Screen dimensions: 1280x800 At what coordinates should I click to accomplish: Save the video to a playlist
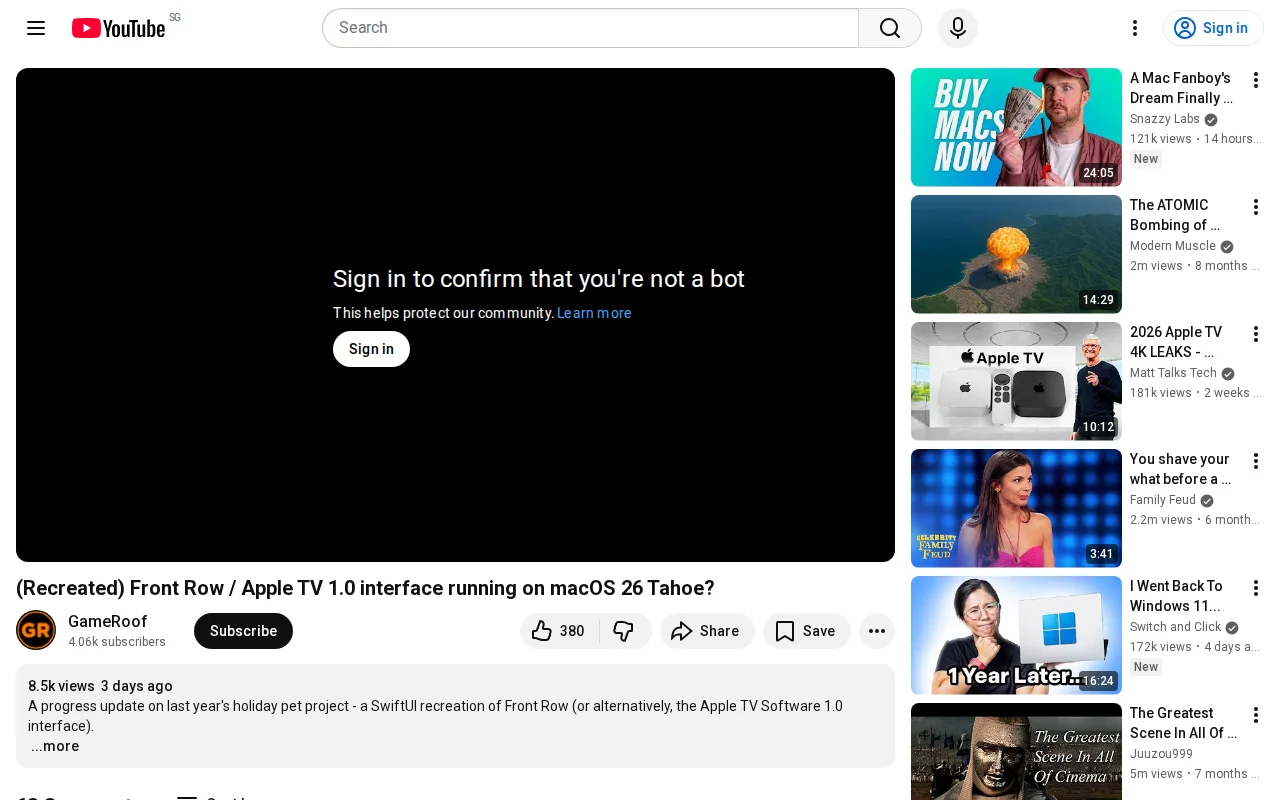[x=806, y=631]
